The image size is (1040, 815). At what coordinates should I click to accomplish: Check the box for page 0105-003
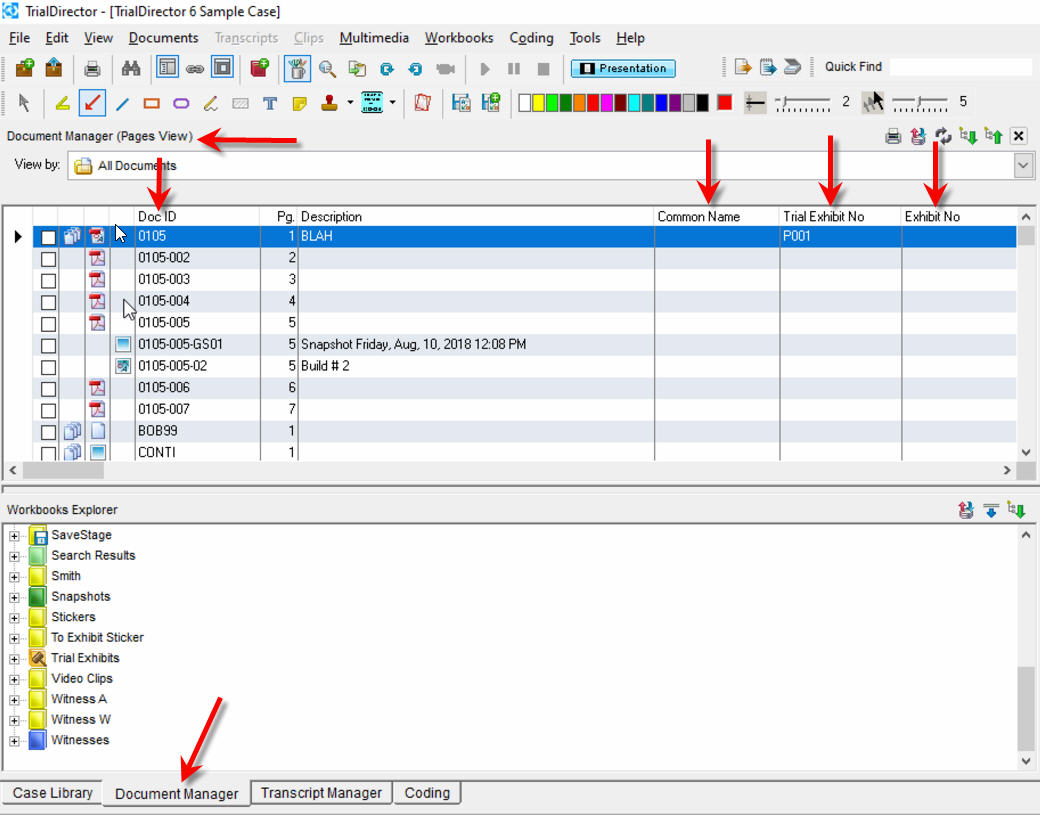tap(48, 281)
